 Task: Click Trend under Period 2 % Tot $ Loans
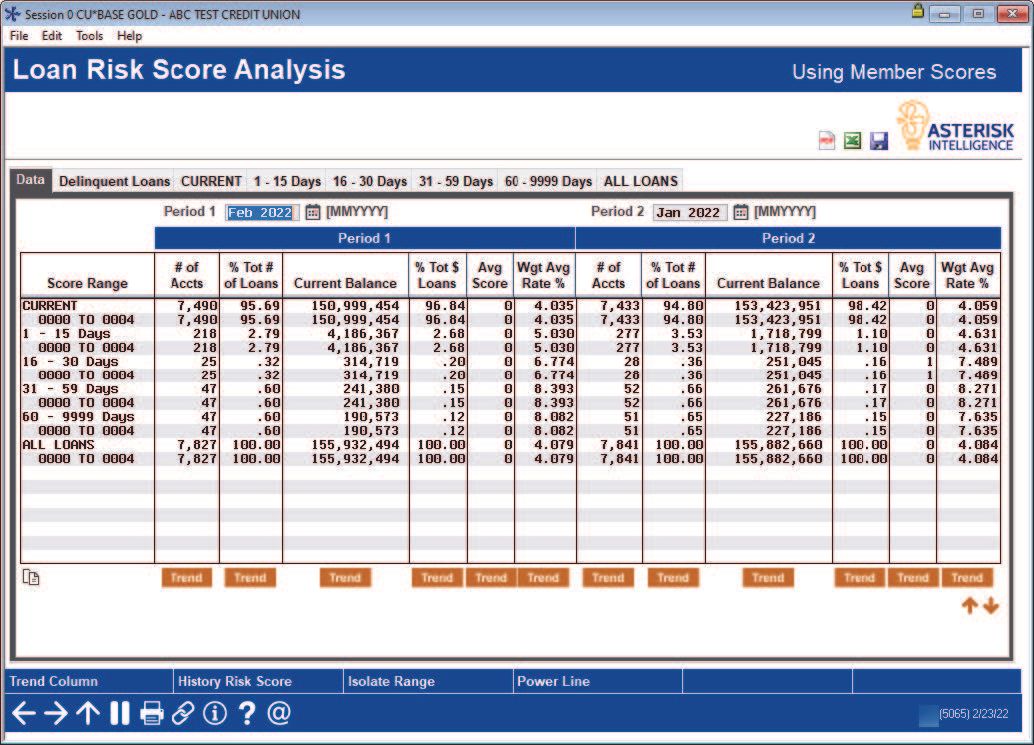pyautogui.click(x=860, y=578)
